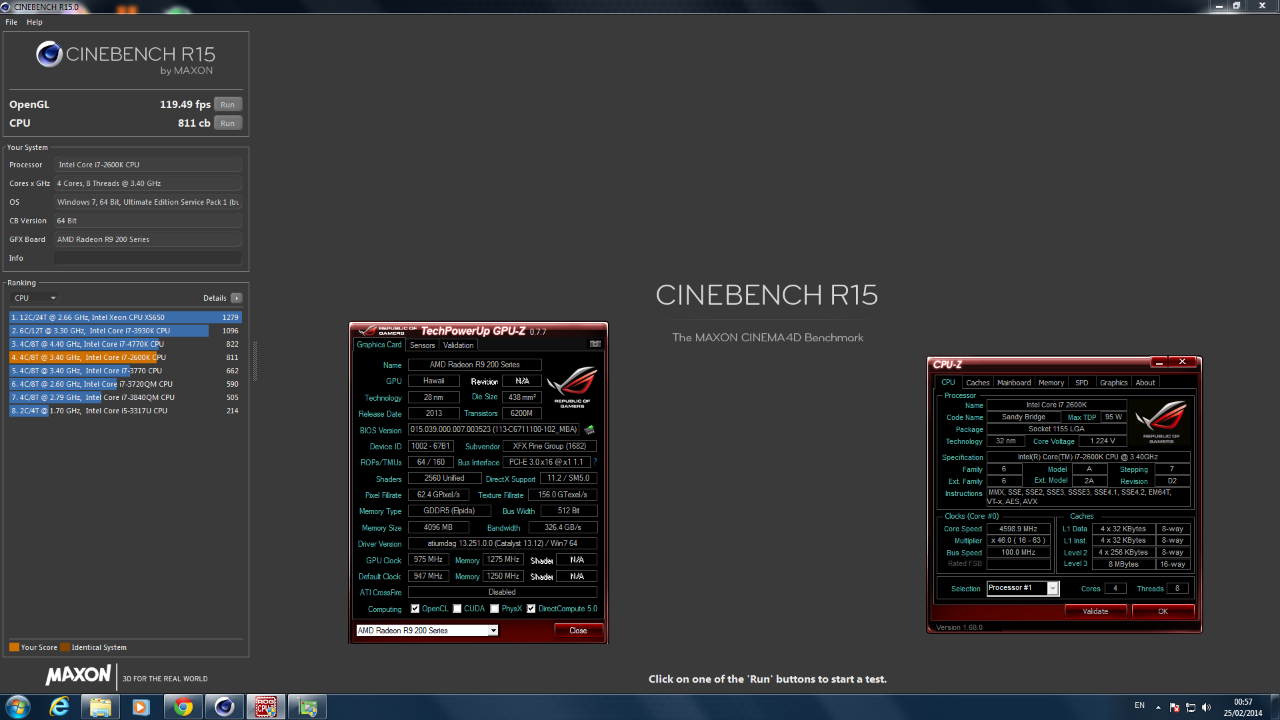Click the Info input field in Cinebench
1280x720 pixels.
[148, 258]
